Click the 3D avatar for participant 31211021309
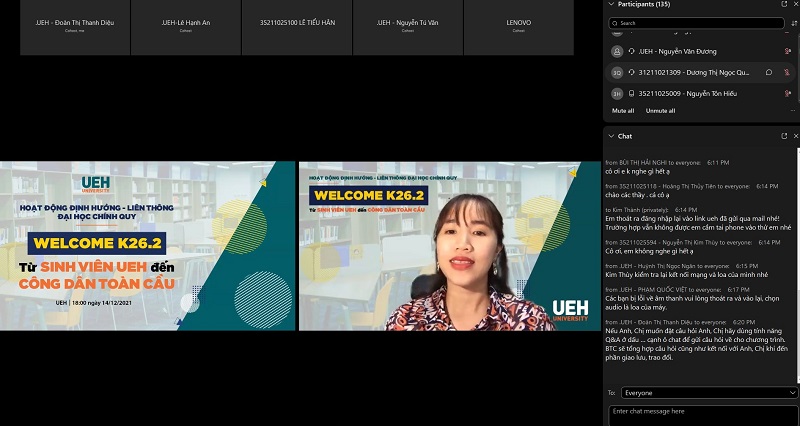The height and width of the screenshot is (426, 800). [617, 73]
